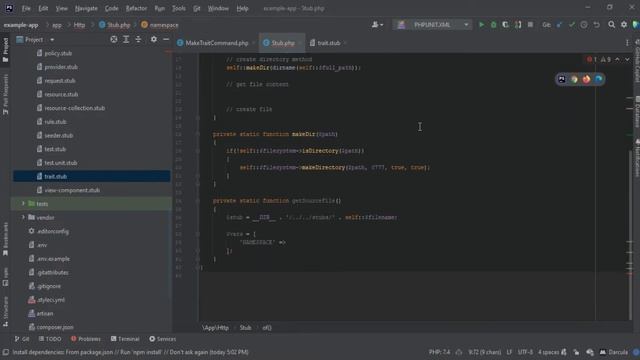This screenshot has height=360, width=640.
Task: Select opened file target icon in Project panel
Action: pos(114,39)
